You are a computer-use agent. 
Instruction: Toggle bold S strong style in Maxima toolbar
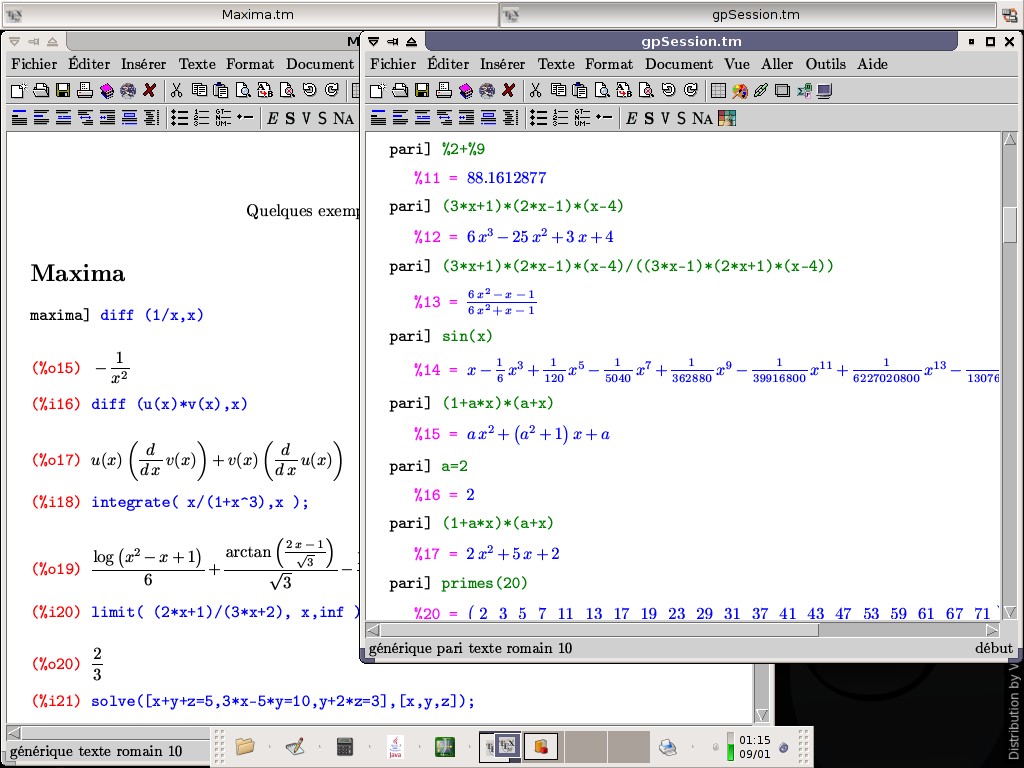[290, 118]
